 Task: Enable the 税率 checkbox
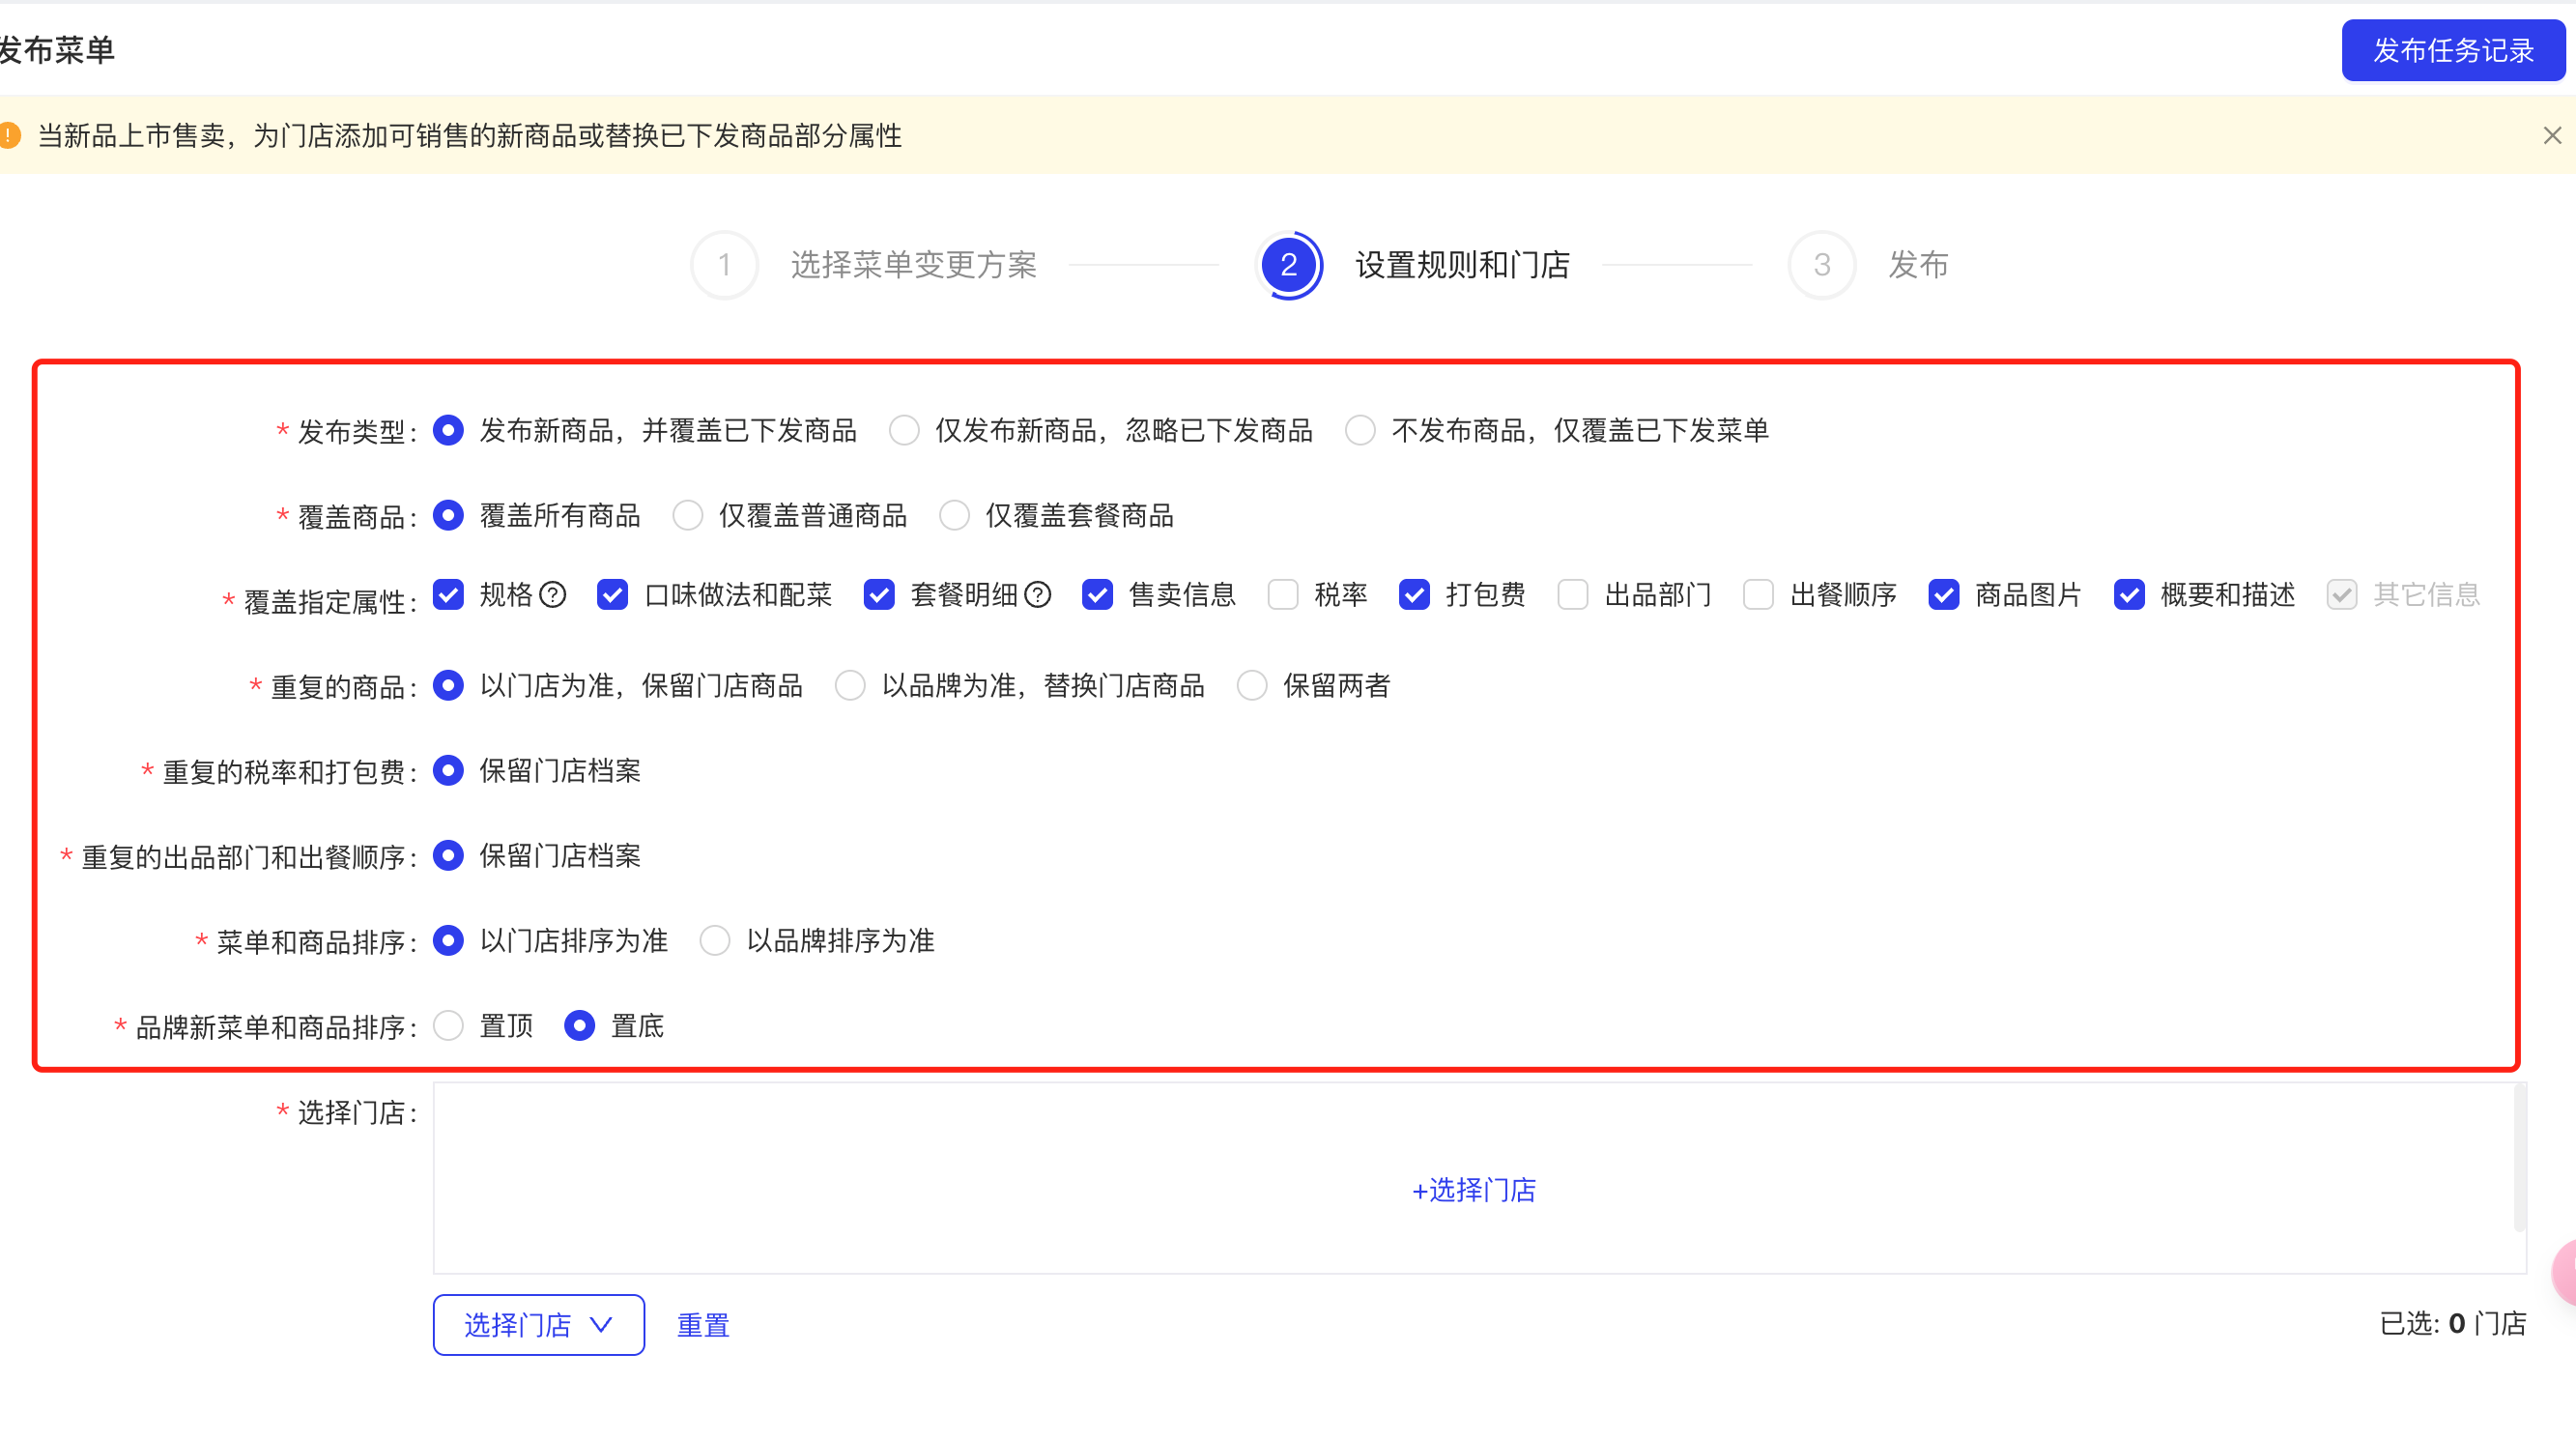click(x=1283, y=595)
